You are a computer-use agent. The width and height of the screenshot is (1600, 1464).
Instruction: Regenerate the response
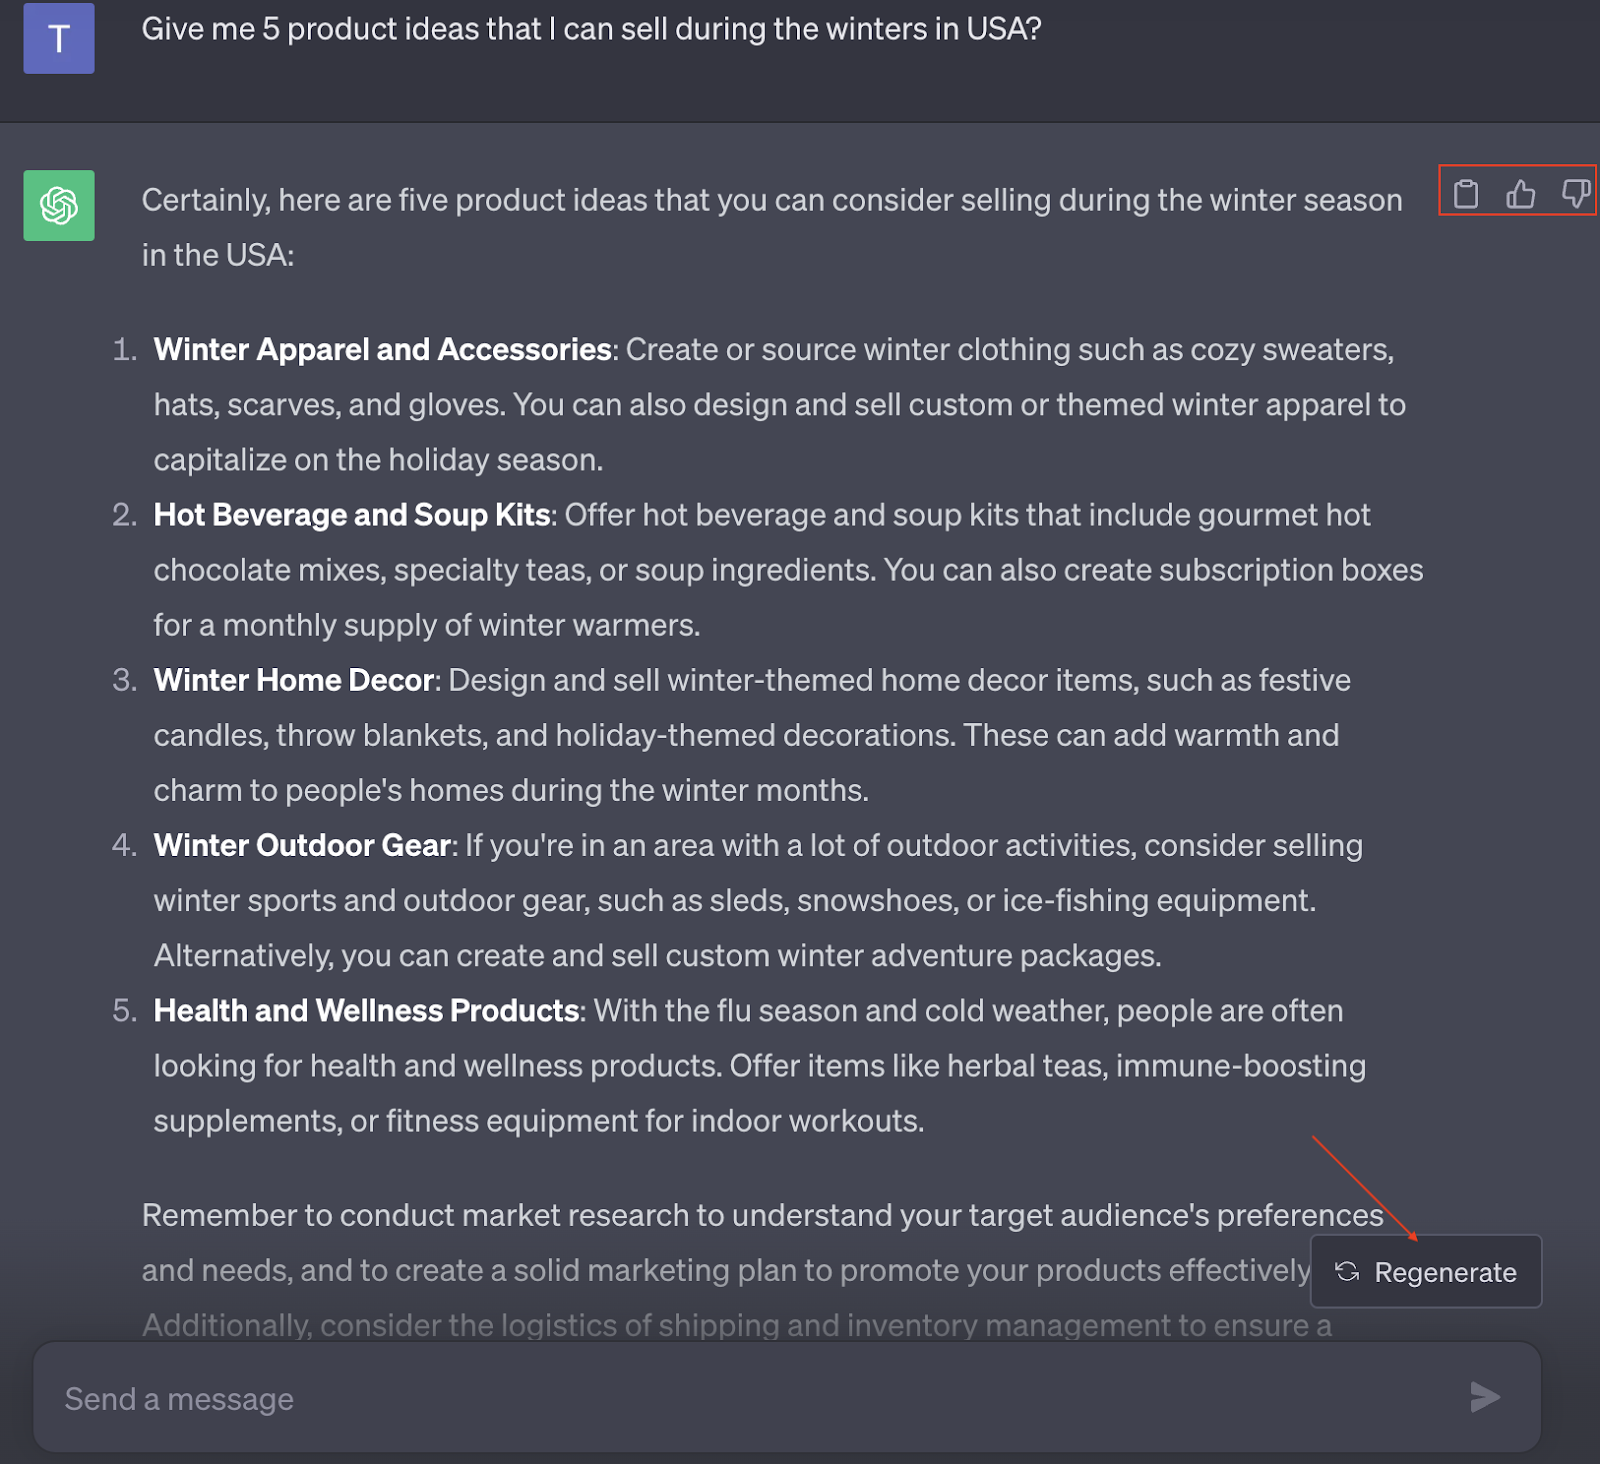[x=1444, y=1272]
